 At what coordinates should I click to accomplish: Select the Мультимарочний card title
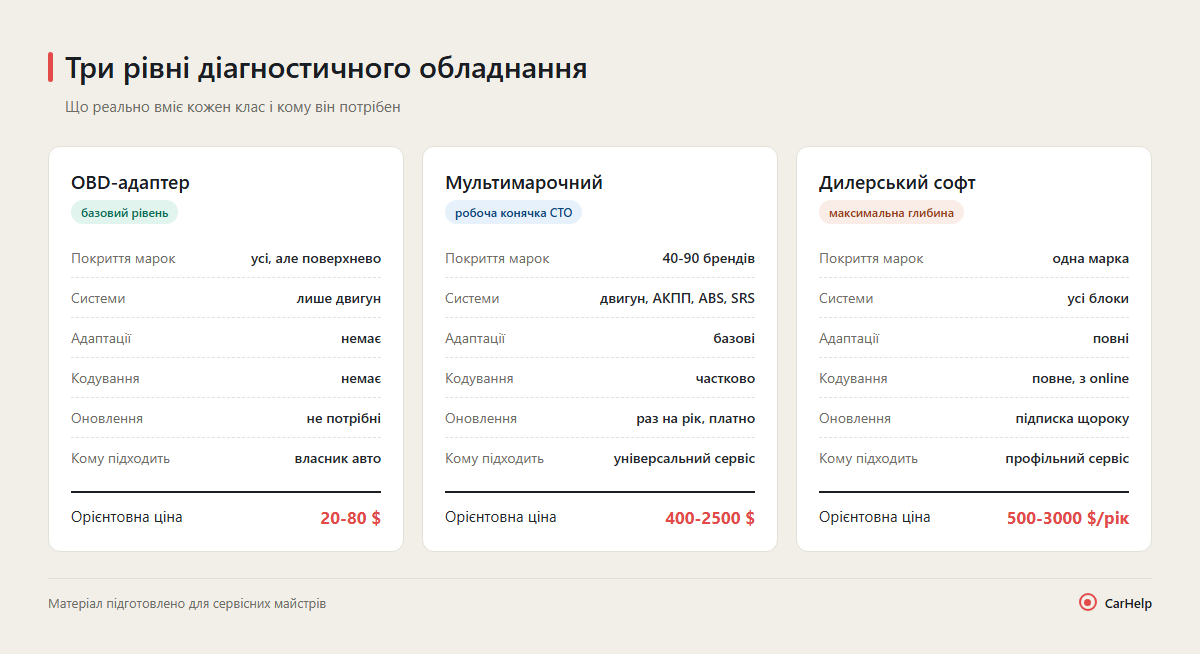524,183
